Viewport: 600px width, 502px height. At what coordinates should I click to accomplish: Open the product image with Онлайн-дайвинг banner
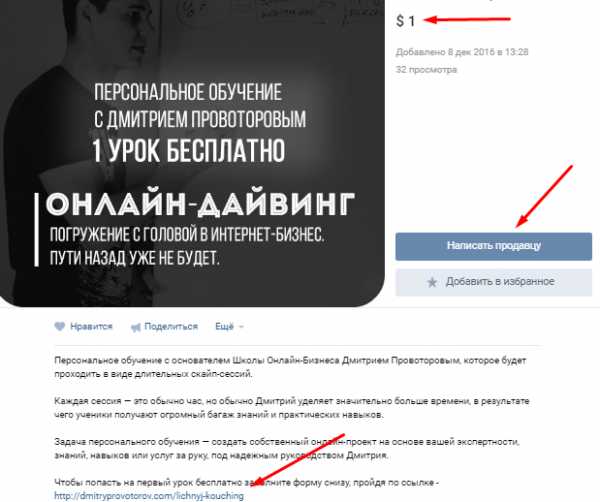point(192,153)
